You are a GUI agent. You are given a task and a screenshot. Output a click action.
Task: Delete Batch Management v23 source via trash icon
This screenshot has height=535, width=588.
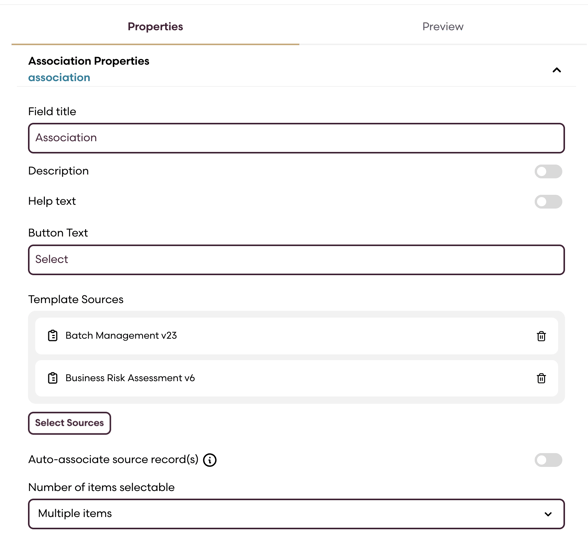(541, 336)
